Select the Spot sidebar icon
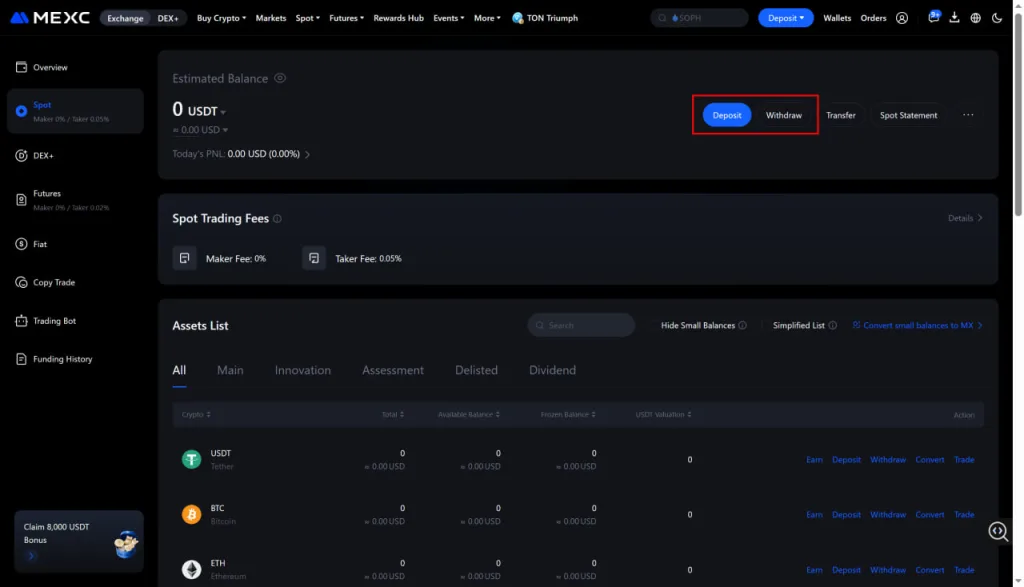The width and height of the screenshot is (1024, 587). pos(22,111)
